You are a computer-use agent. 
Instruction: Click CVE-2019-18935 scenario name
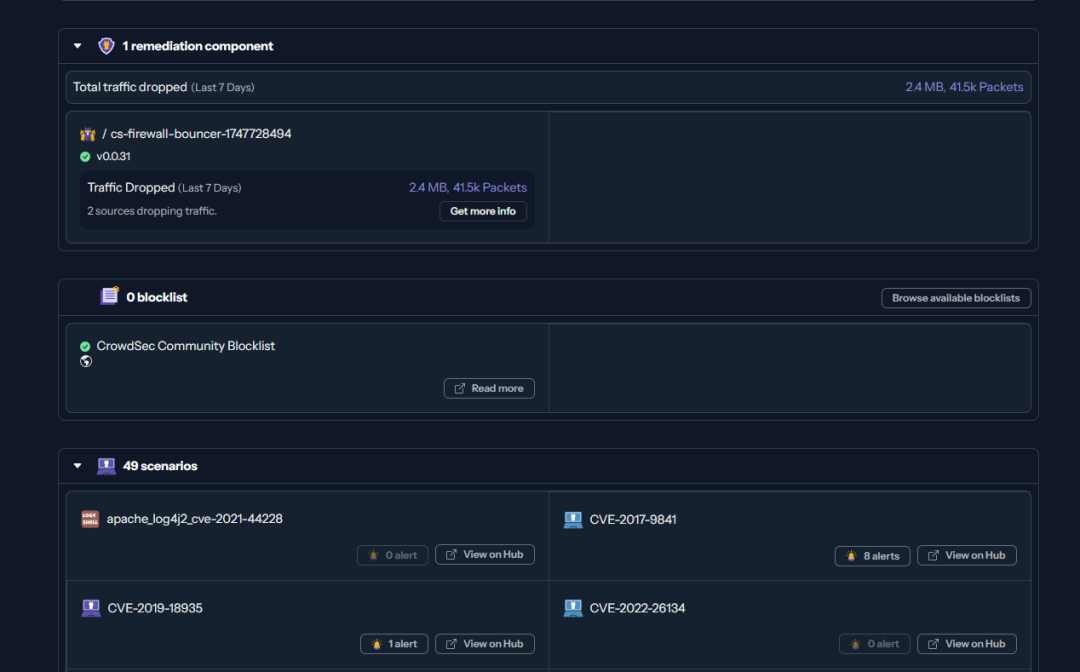click(x=155, y=608)
